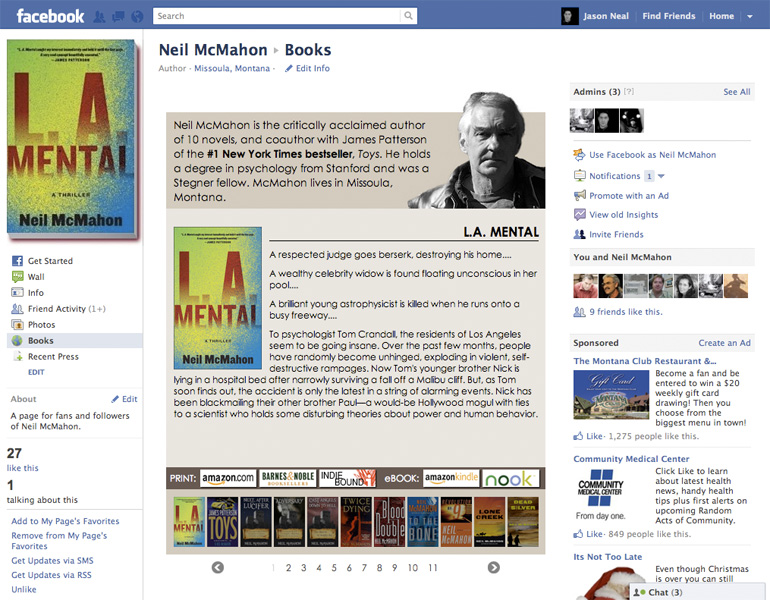Click the pencil Edit Info link
The height and width of the screenshot is (600, 770).
coord(307,68)
